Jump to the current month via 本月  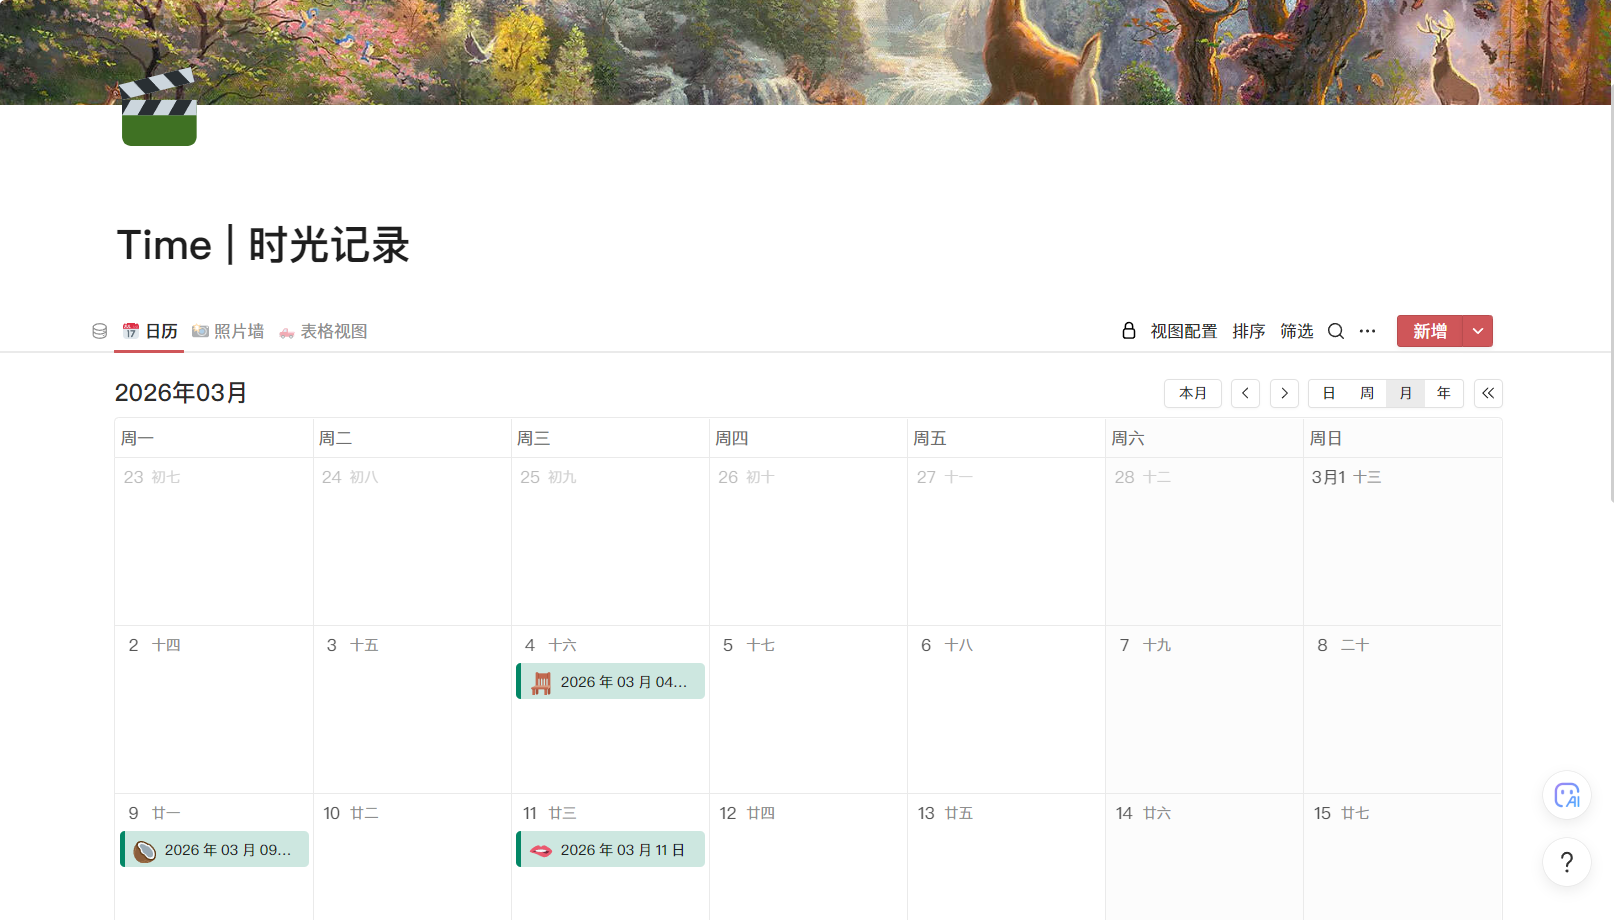[1192, 393]
